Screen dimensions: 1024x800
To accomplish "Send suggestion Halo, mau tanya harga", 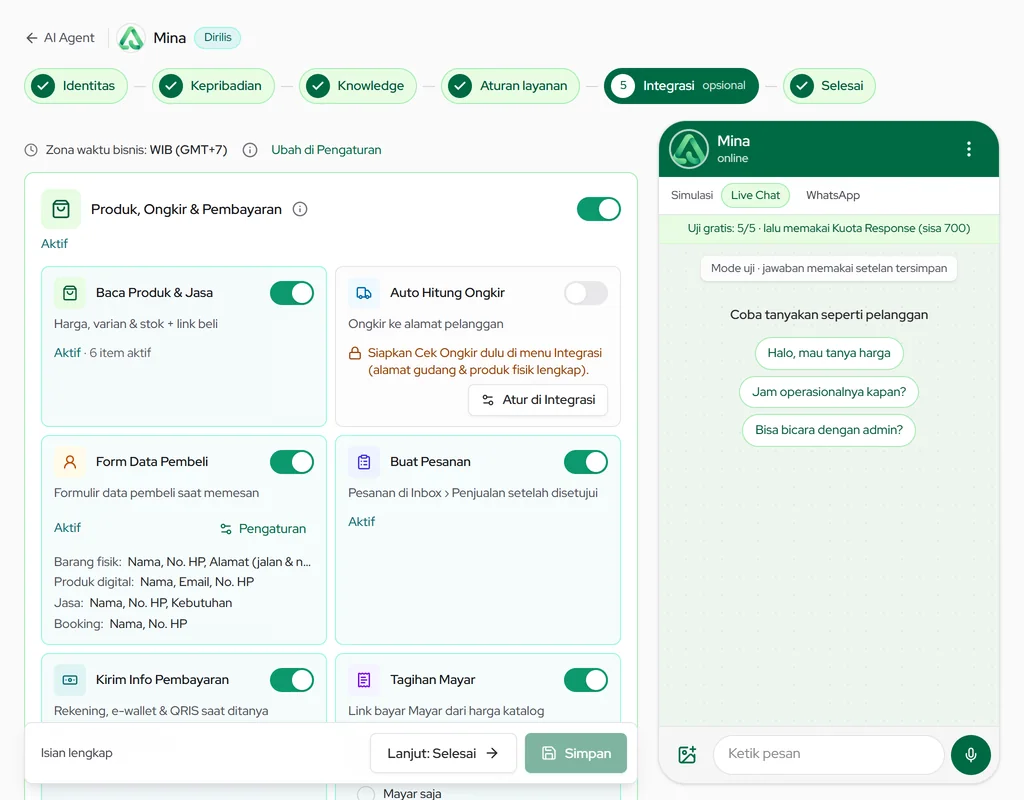I will [x=829, y=353].
